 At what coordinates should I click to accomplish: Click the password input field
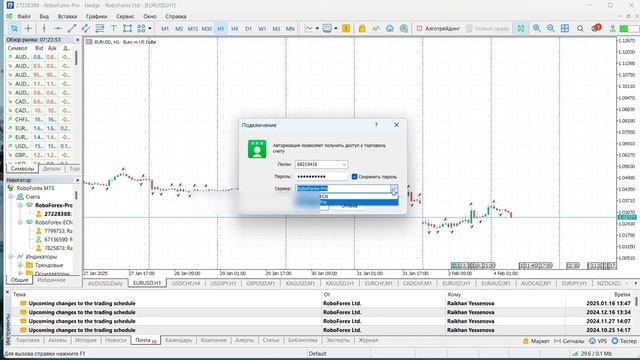click(321, 176)
